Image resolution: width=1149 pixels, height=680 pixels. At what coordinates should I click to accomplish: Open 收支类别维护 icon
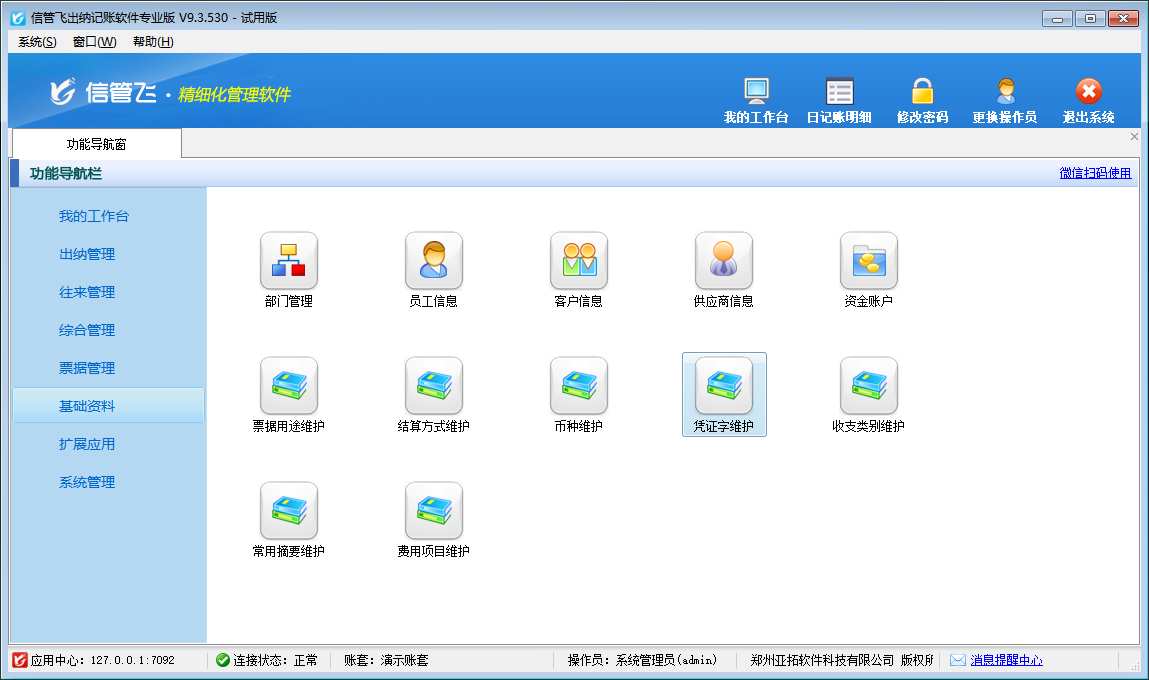point(869,386)
